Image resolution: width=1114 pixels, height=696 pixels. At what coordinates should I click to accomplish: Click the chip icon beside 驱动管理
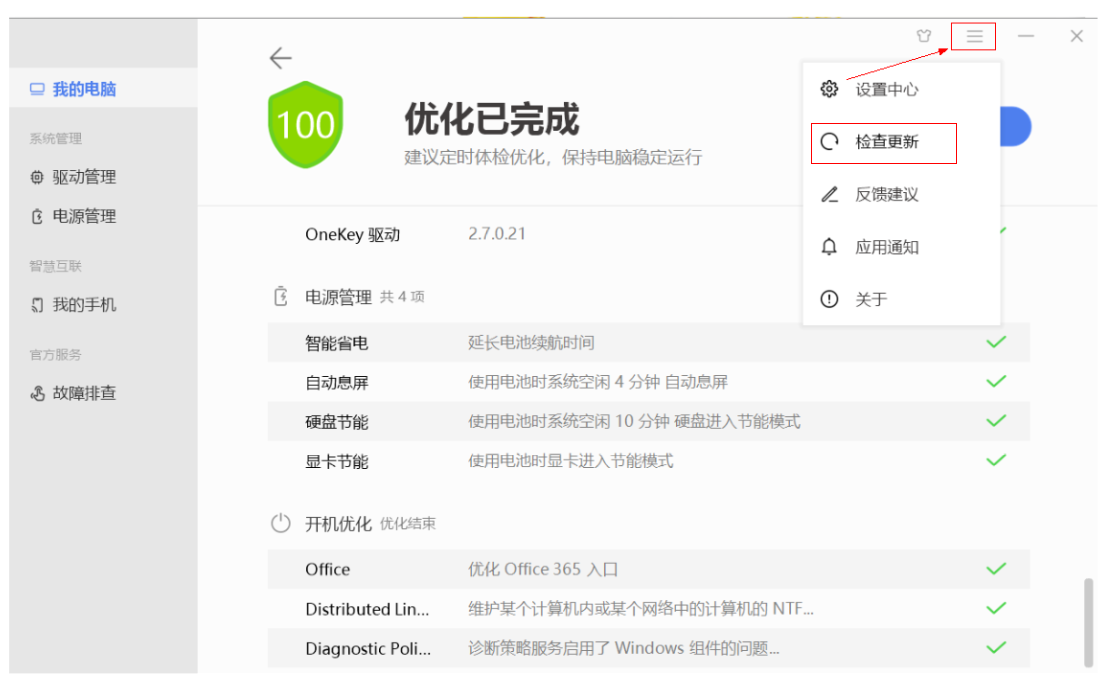tap(37, 177)
